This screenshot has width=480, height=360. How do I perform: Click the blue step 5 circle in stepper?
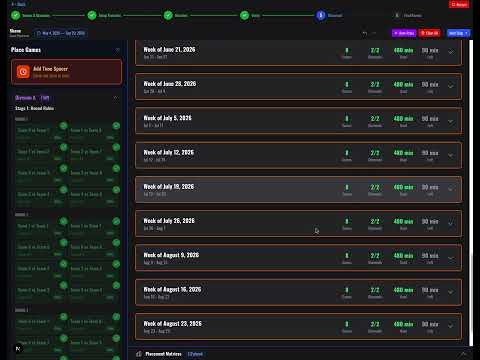[x=321, y=15]
